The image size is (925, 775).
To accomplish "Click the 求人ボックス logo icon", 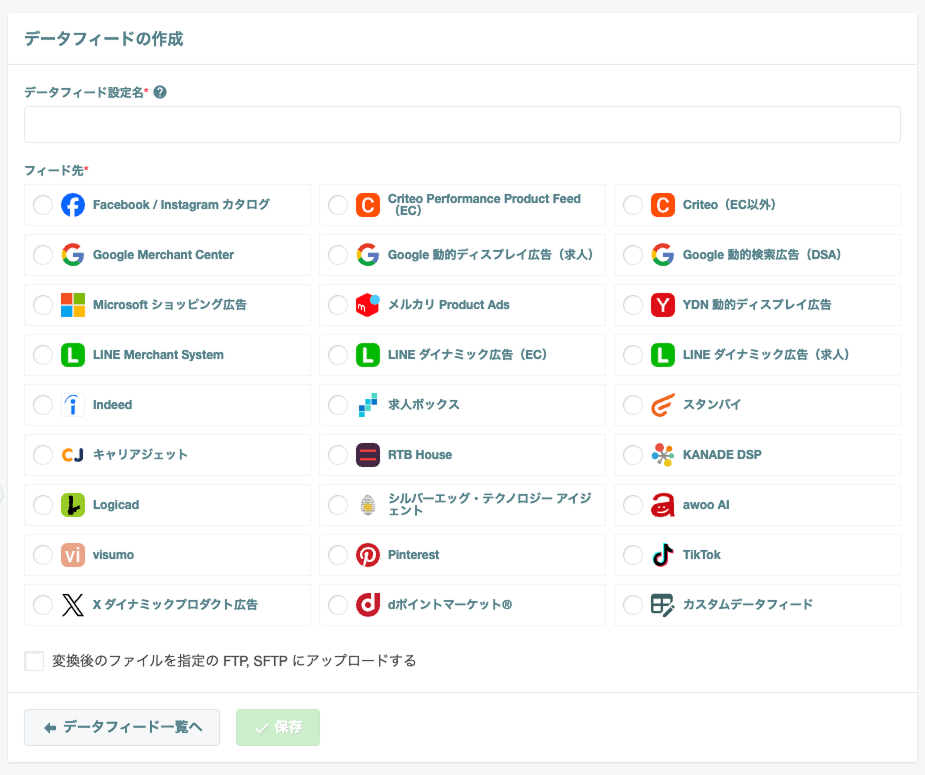I will click(x=368, y=405).
